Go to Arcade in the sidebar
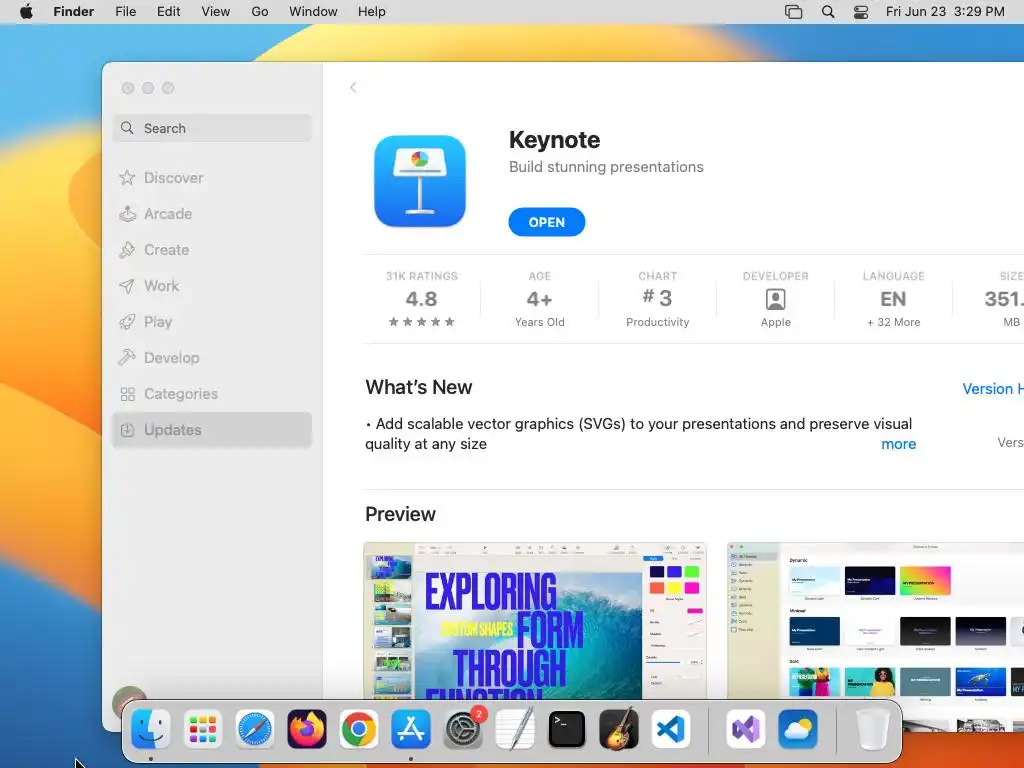 pos(212,214)
